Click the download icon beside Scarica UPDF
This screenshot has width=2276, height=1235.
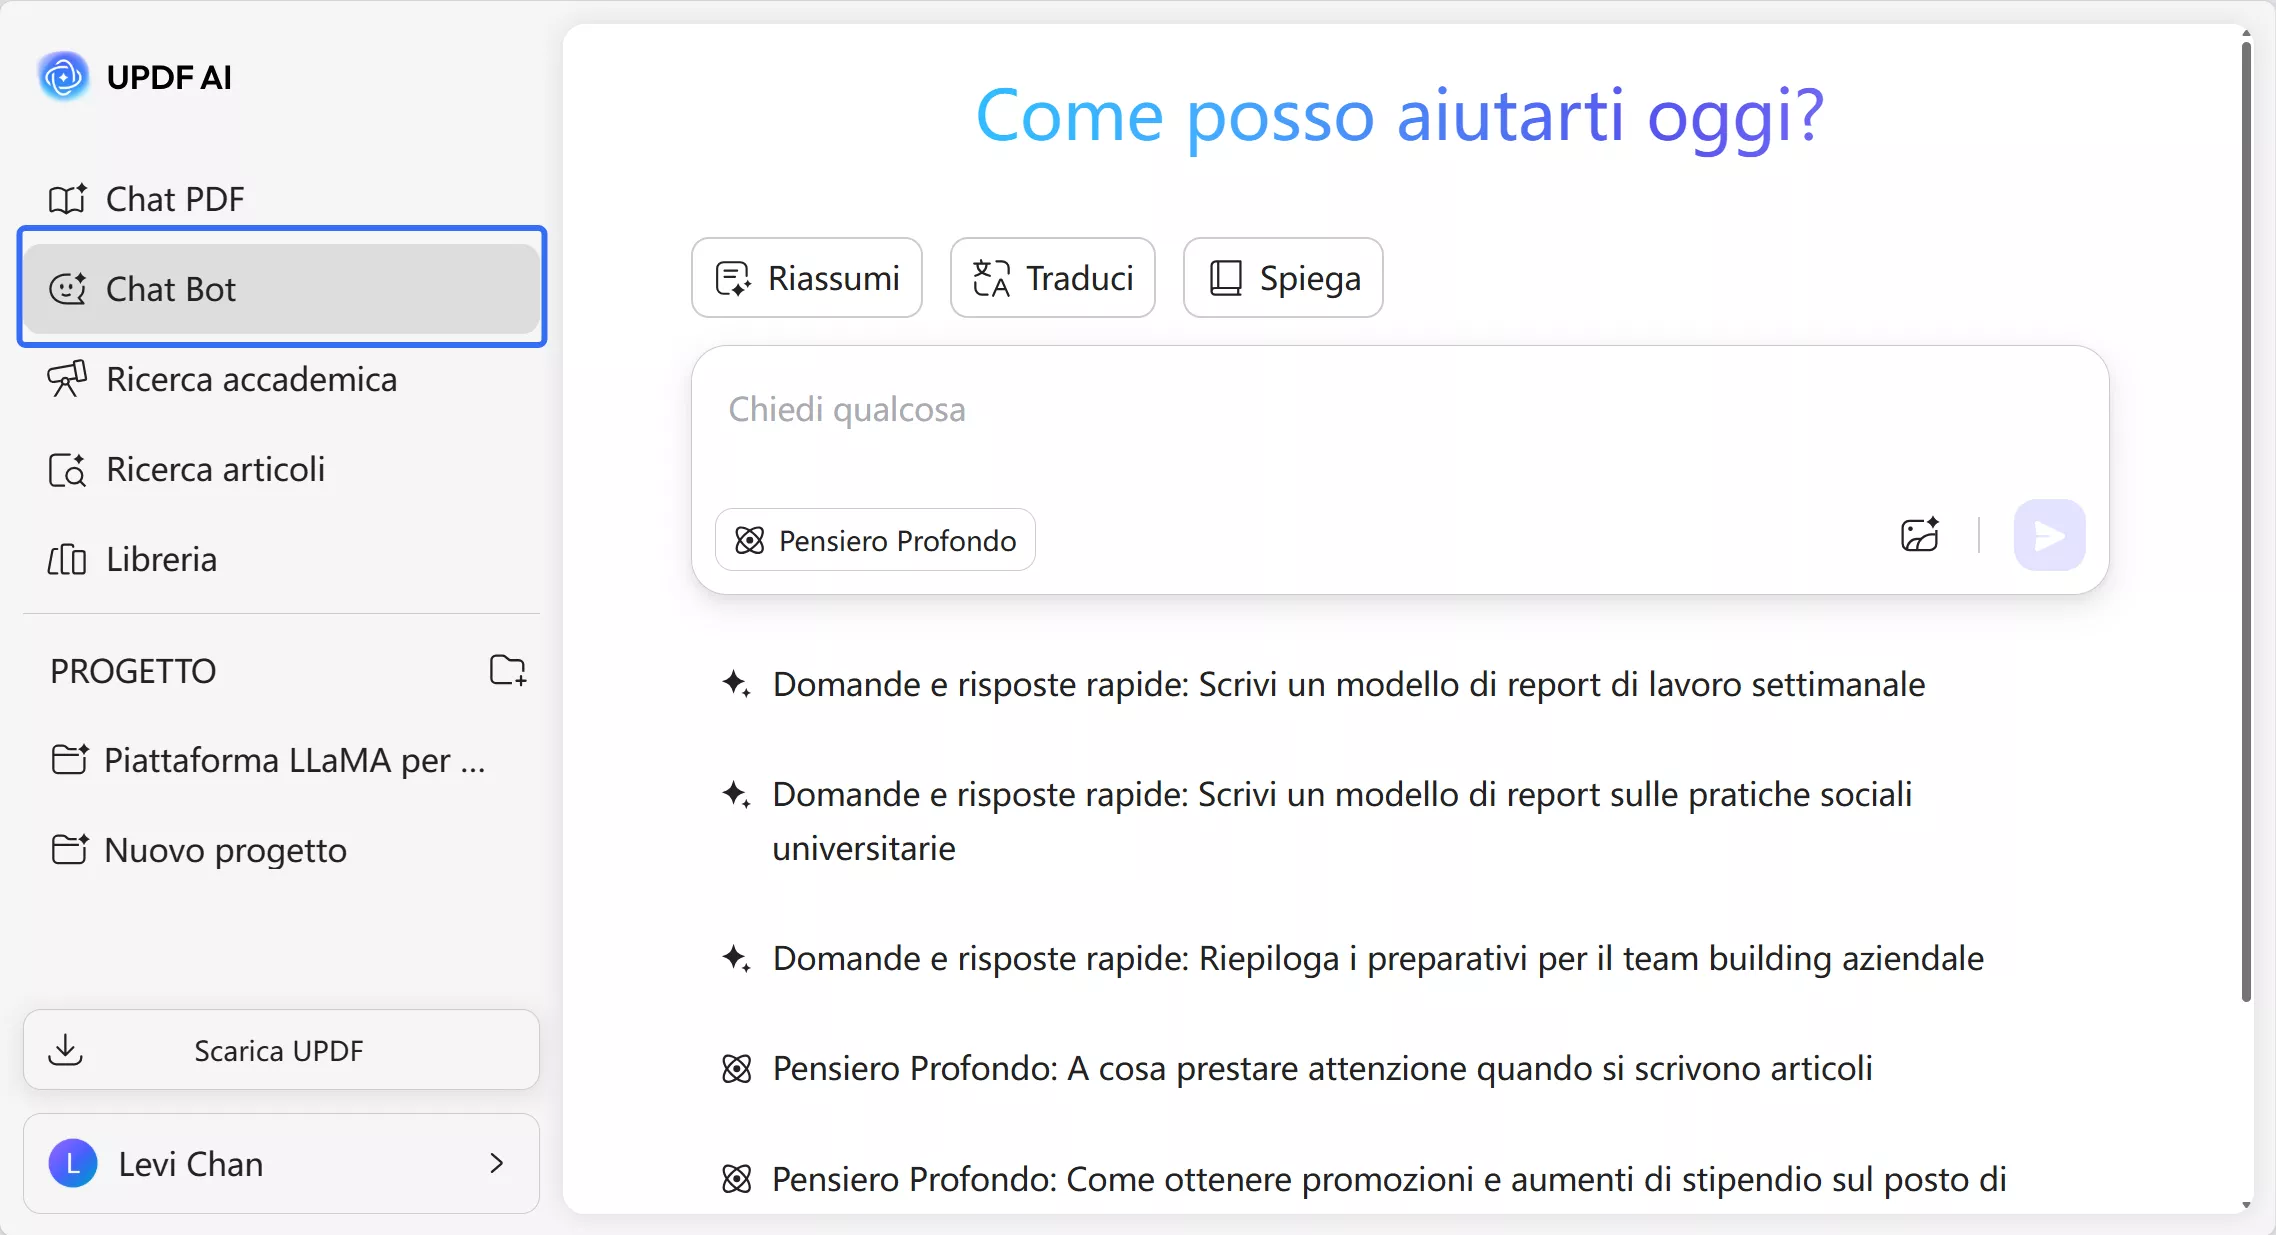point(66,1049)
